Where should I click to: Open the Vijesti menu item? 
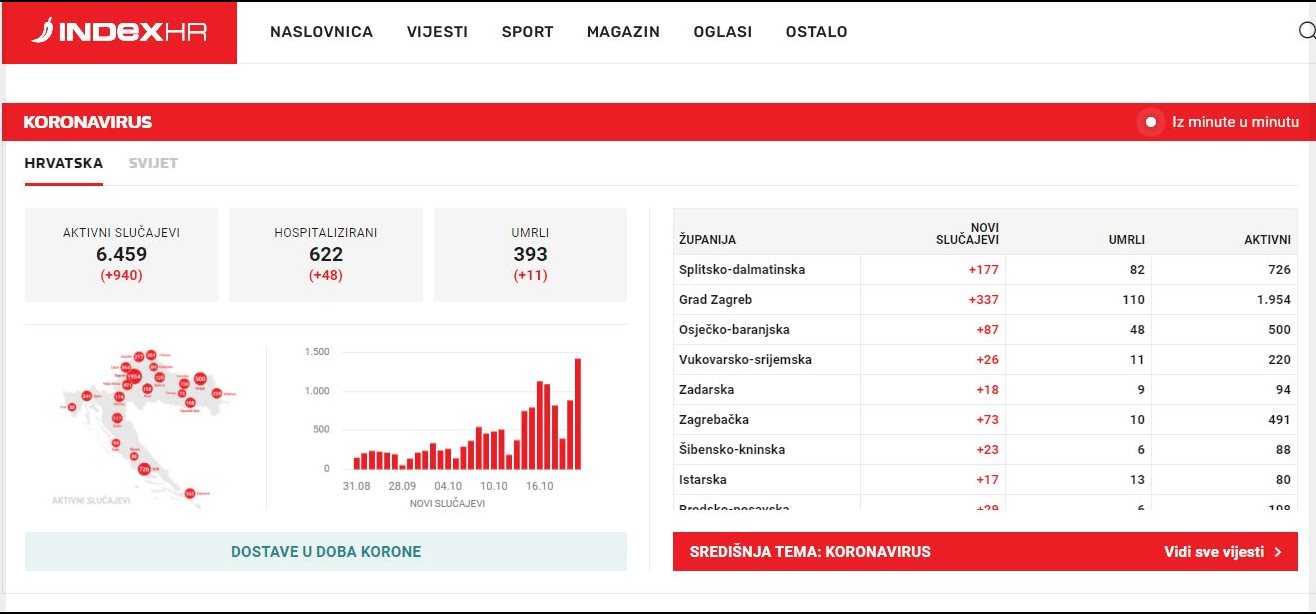(437, 32)
